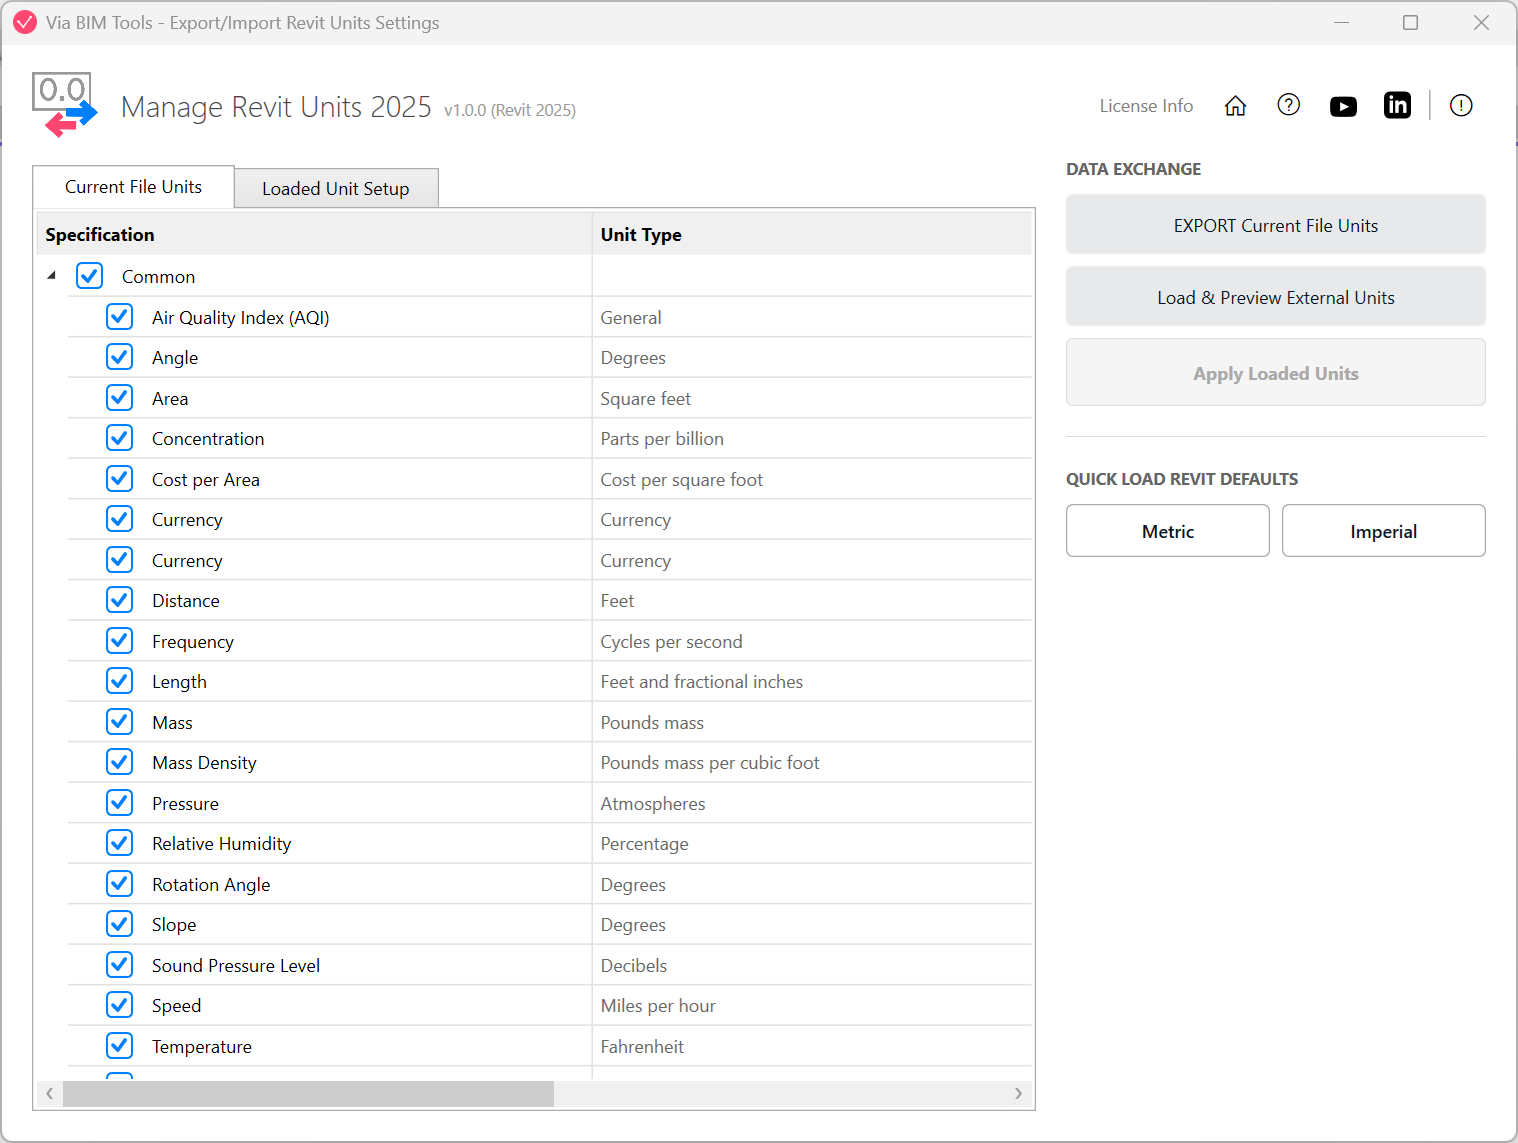The width and height of the screenshot is (1518, 1143).
Task: Toggle the Sound Pressure Level checkbox
Action: 119,965
